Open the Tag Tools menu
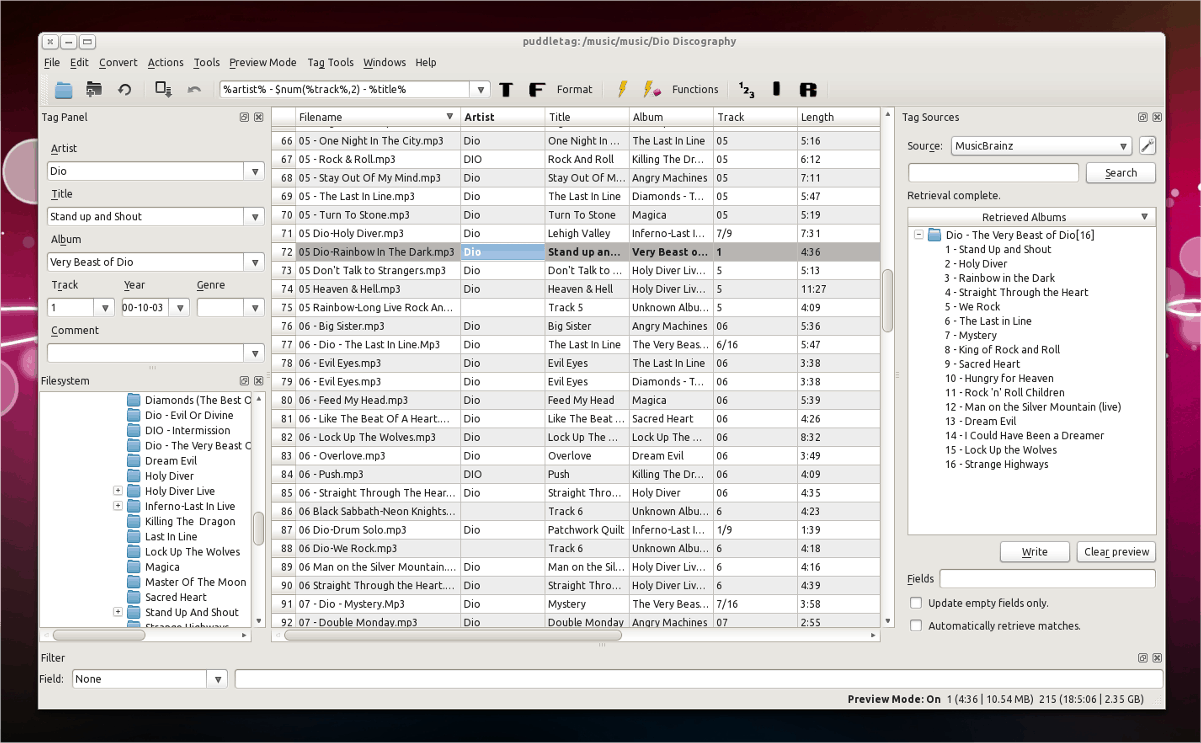This screenshot has height=743, width=1201. [x=330, y=62]
